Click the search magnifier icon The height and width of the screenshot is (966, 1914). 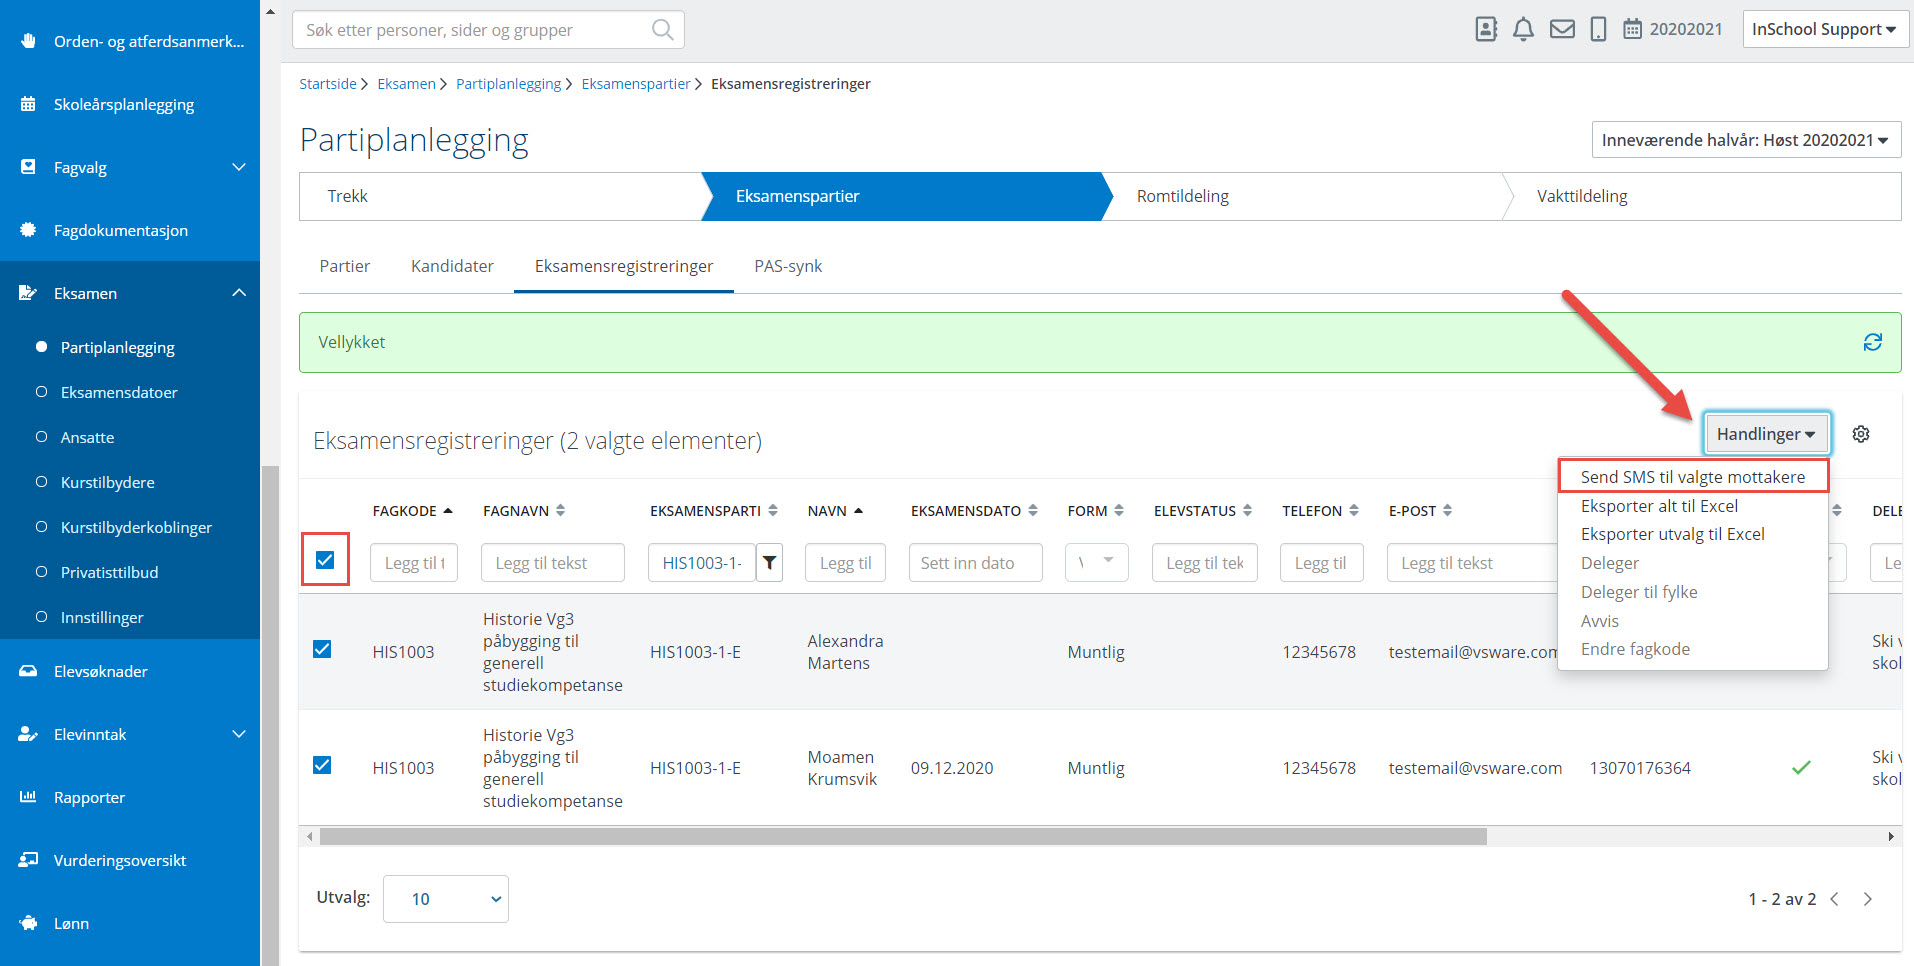(x=662, y=30)
